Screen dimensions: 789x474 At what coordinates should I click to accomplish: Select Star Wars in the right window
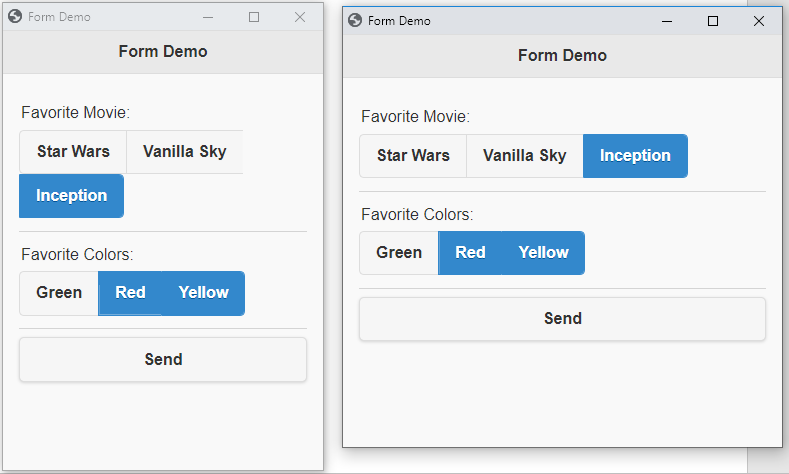pyautogui.click(x=413, y=156)
